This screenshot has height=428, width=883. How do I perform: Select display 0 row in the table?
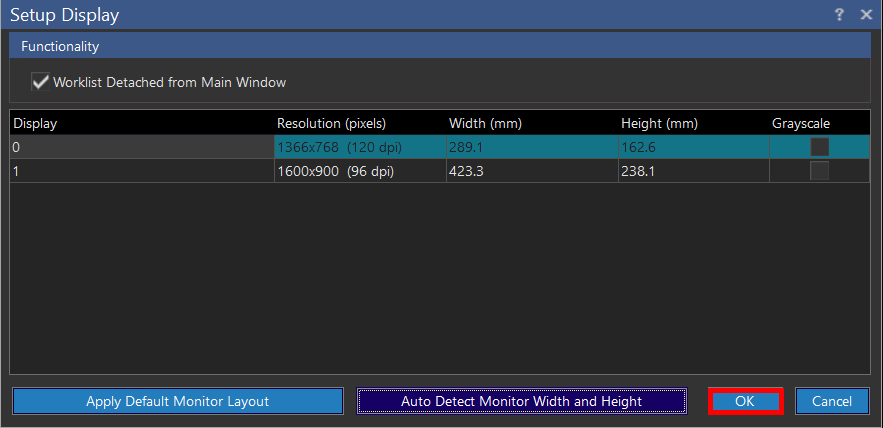click(x=140, y=147)
